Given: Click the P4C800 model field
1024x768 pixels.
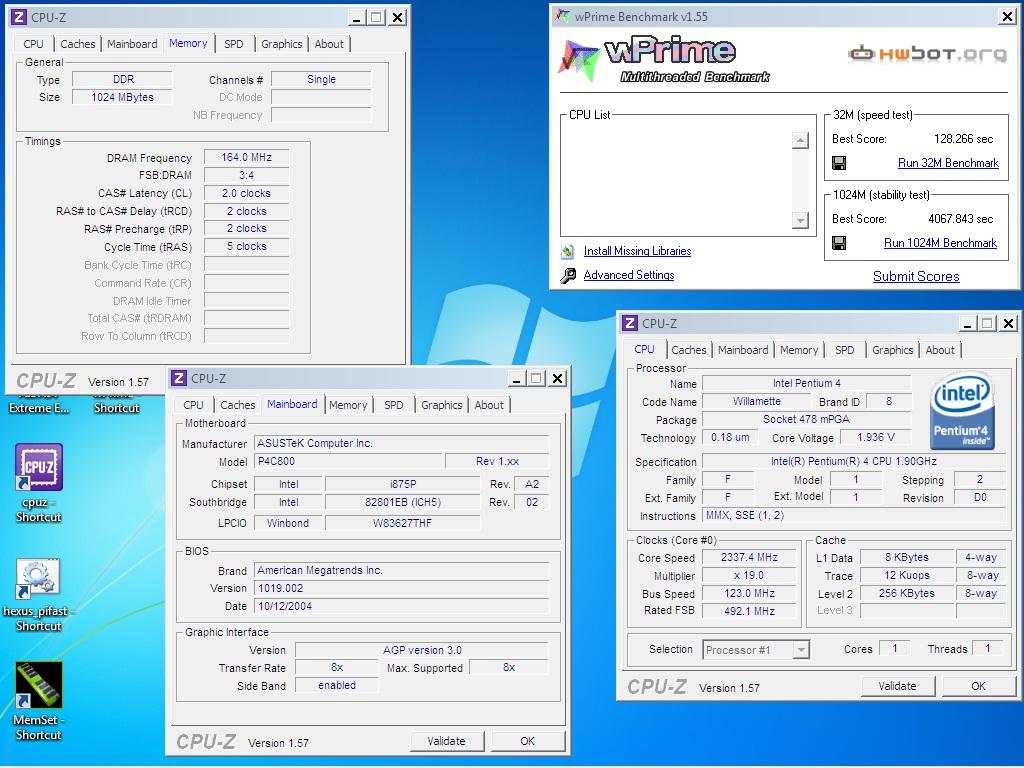Looking at the screenshot, I should tap(348, 461).
